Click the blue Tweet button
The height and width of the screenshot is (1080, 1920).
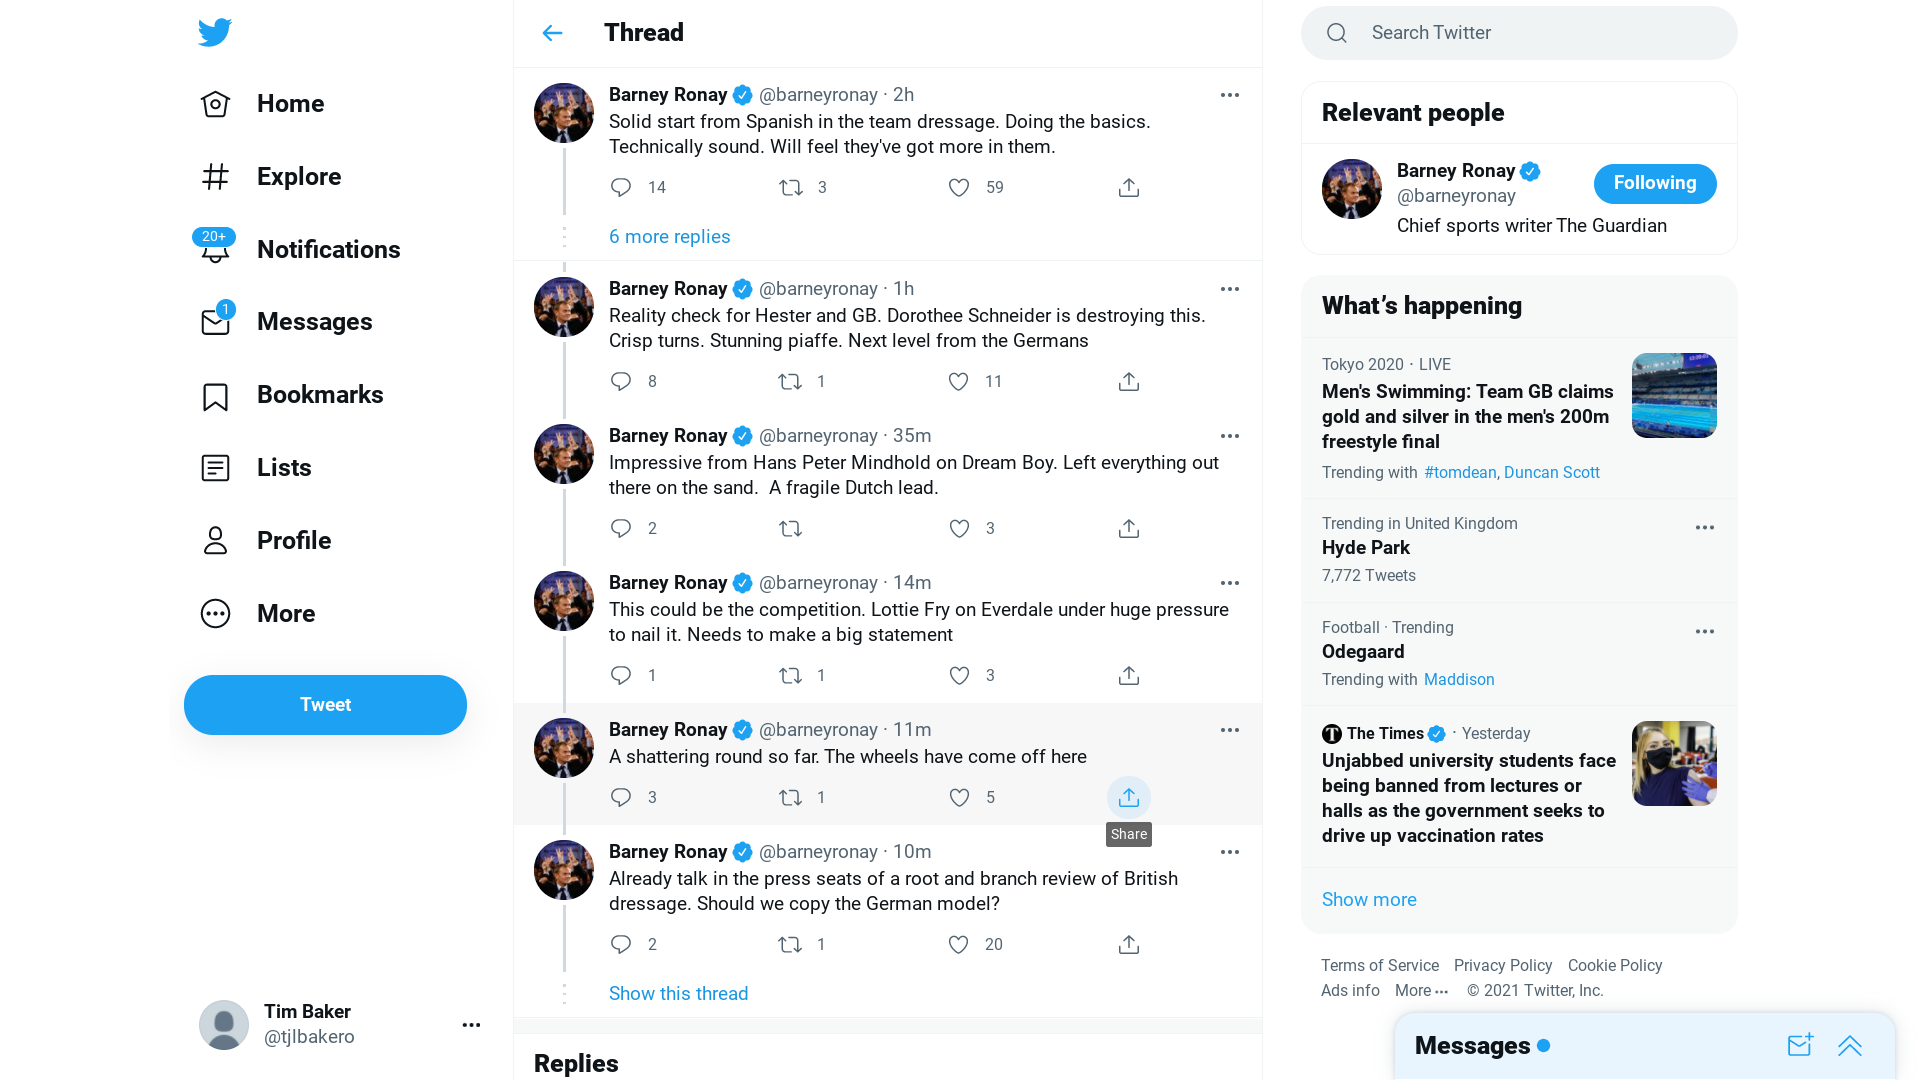325,705
